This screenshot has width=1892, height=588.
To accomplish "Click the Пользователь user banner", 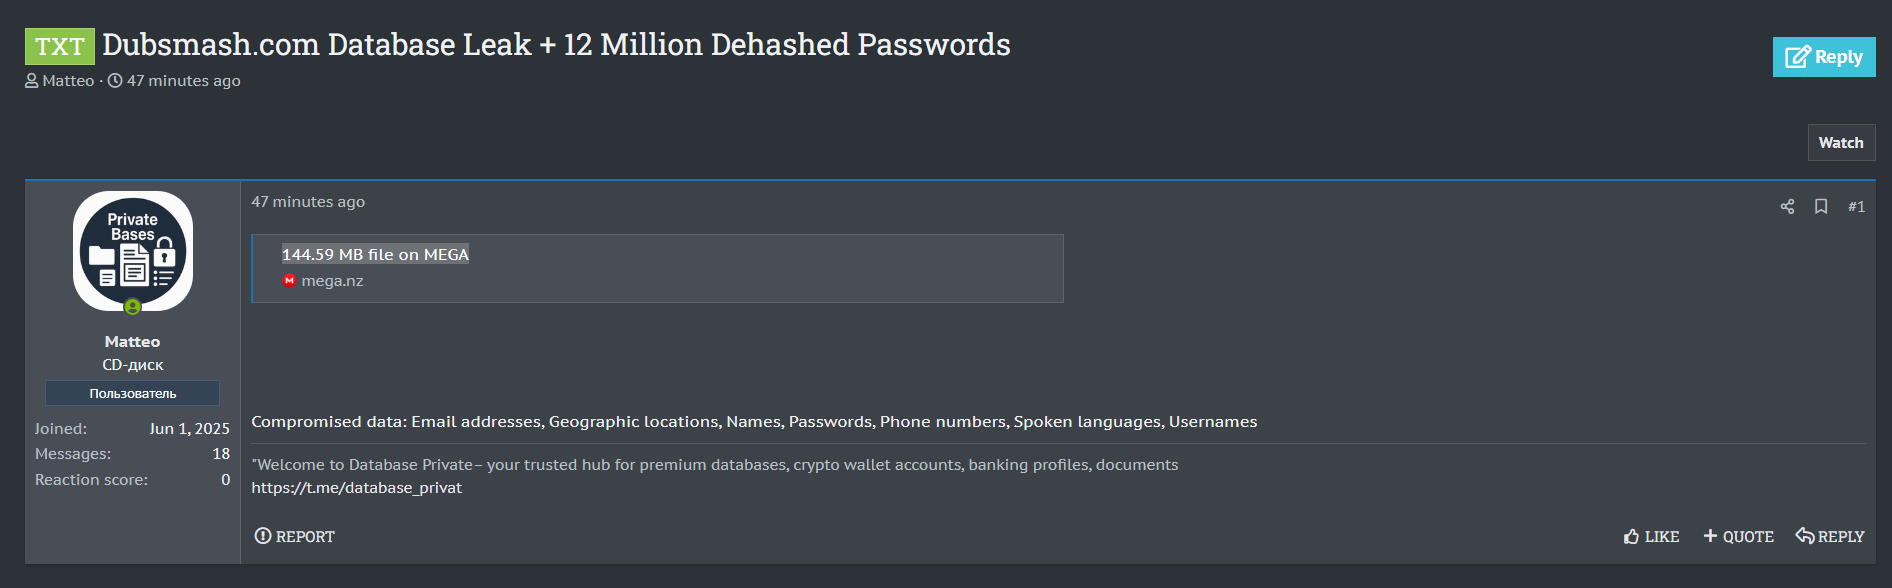I will pyautogui.click(x=132, y=393).
